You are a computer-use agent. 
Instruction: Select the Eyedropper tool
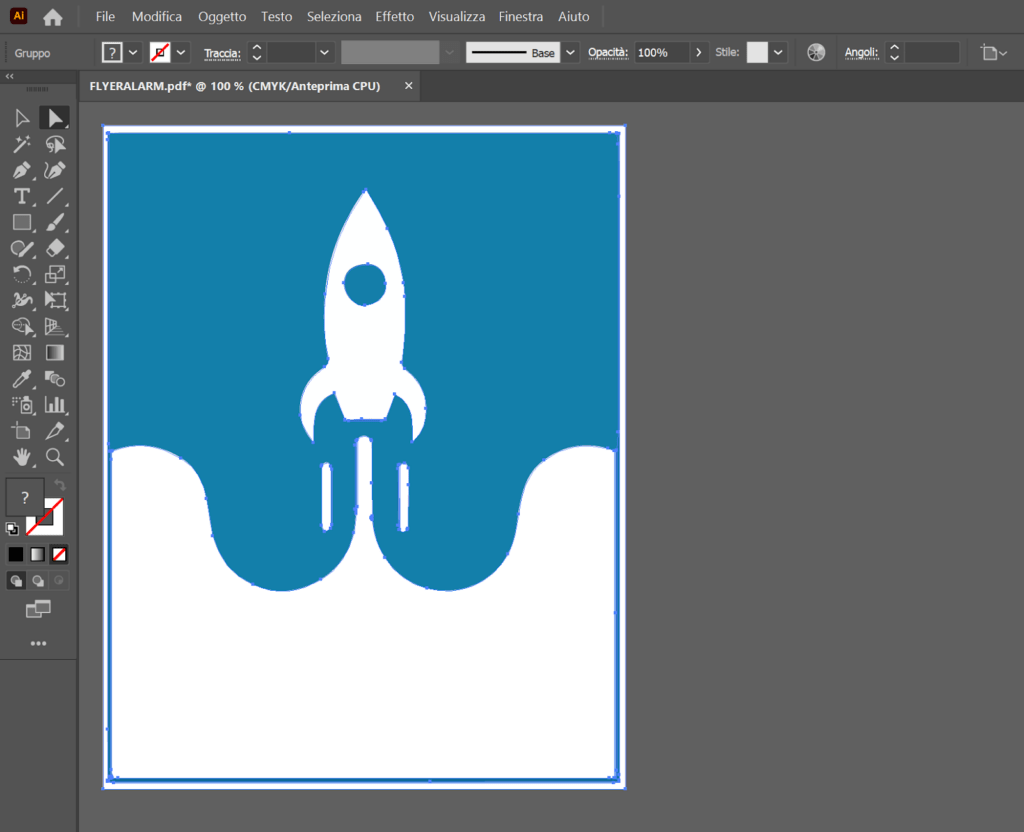pos(22,379)
